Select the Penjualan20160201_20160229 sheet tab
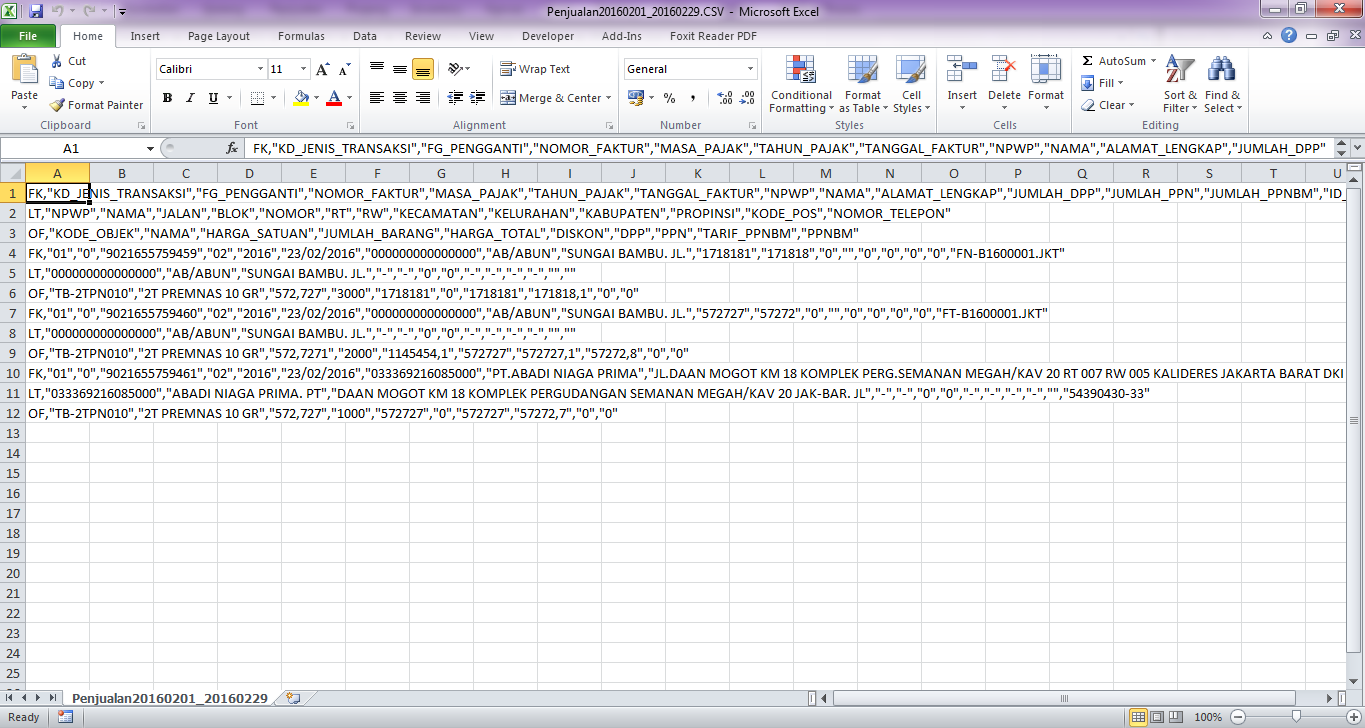This screenshot has width=1365, height=728. pos(170,698)
